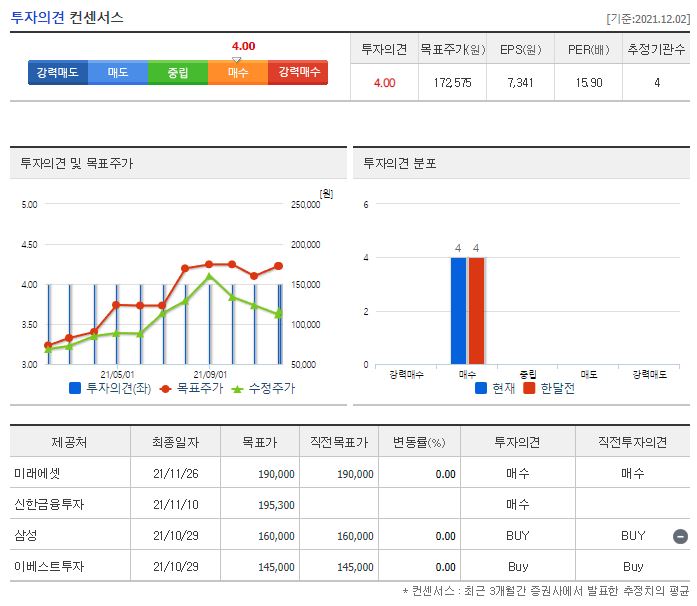This screenshot has width=697, height=606.
Task: Click the red 강력매수 rating segment
Action: click(x=298, y=72)
